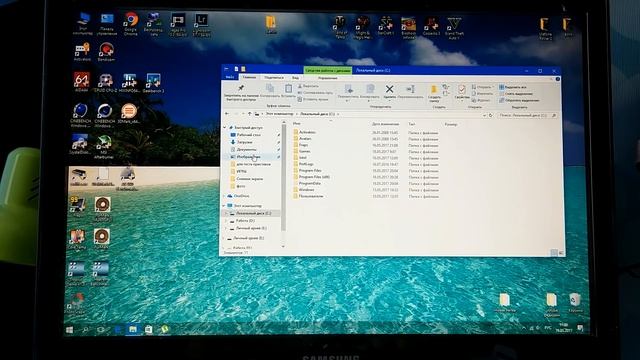Click search magnifier on taskbar
The image size is (640, 360).
[85, 329]
